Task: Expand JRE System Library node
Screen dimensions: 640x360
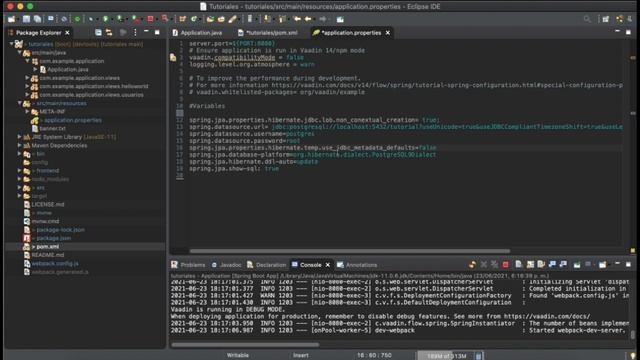Action: 19,137
